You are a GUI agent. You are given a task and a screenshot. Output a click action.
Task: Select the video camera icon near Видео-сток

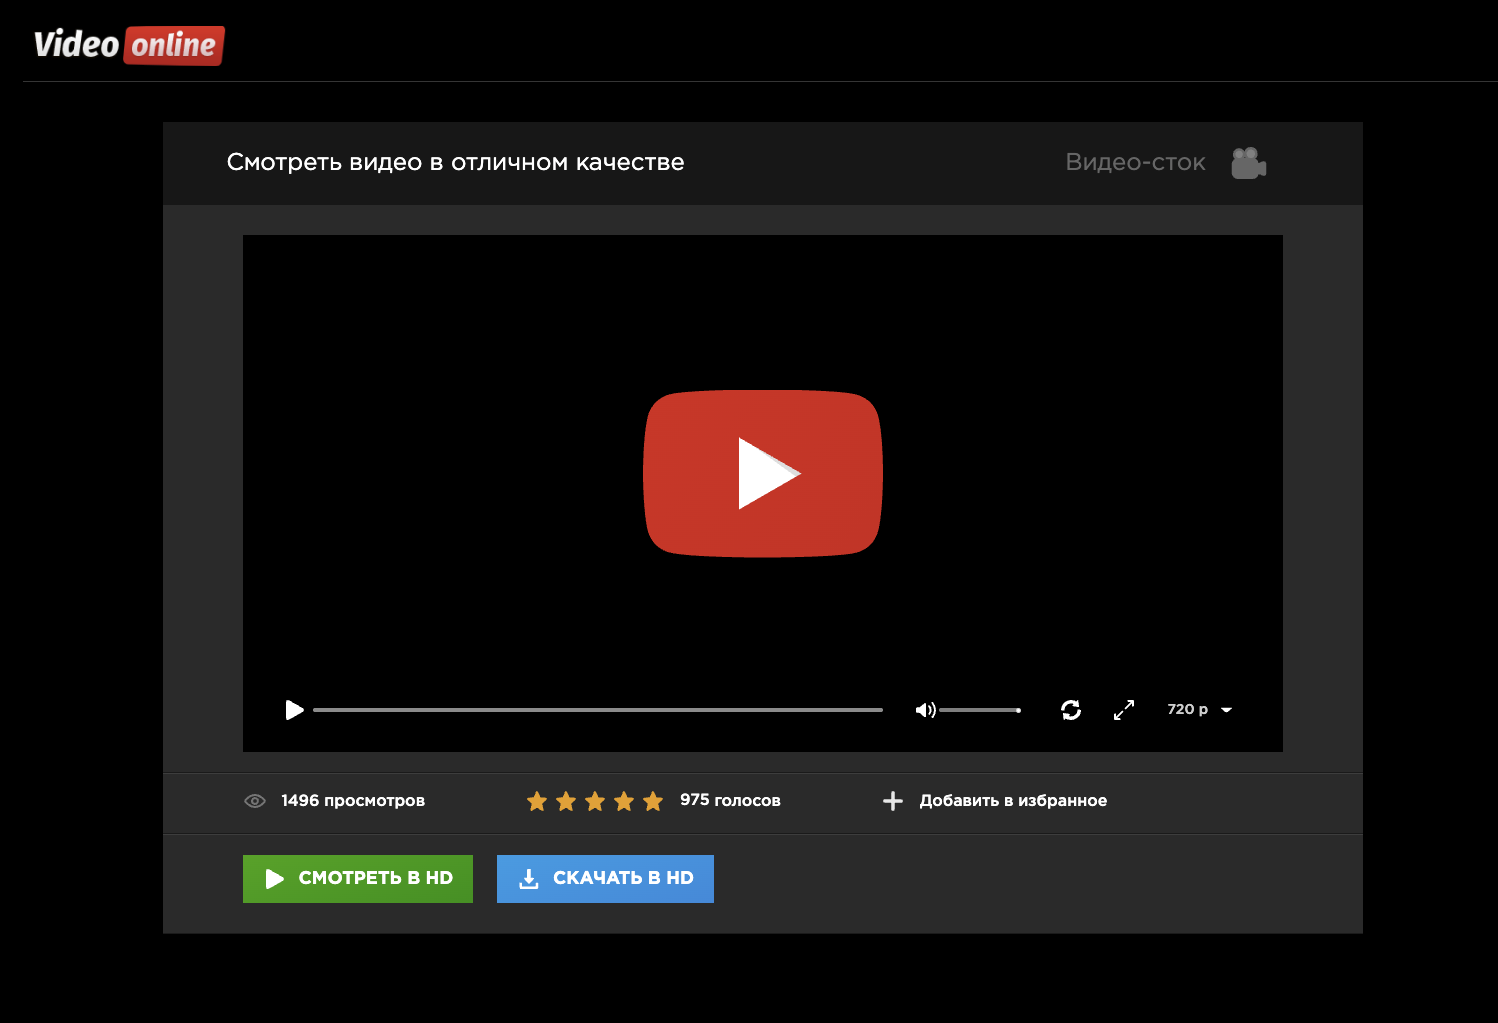(x=1249, y=162)
